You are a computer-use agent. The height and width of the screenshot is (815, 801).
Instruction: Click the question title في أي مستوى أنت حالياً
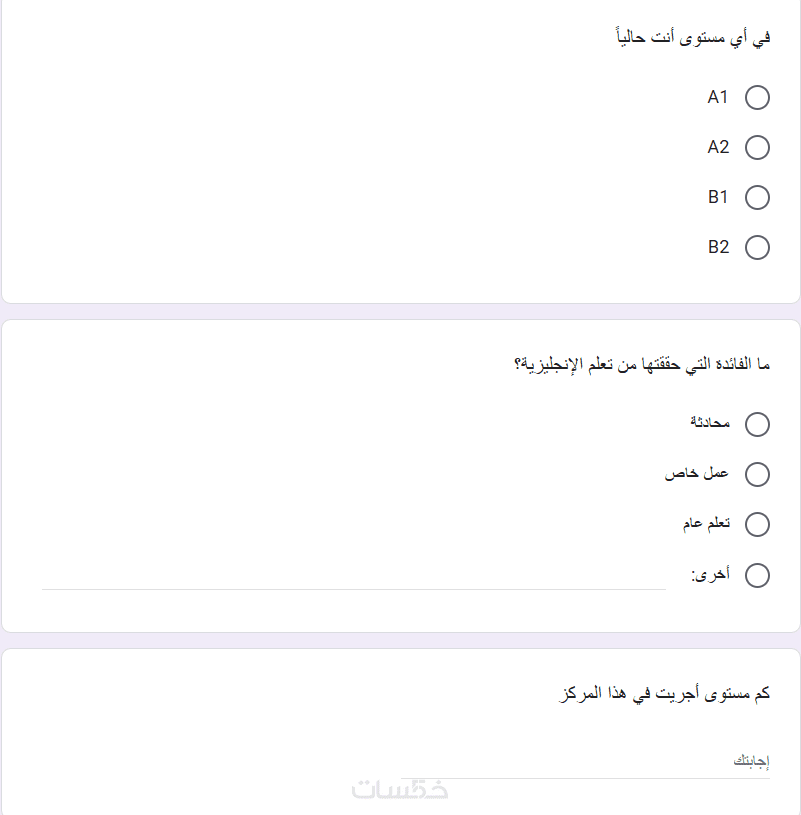pyautogui.click(x=693, y=38)
